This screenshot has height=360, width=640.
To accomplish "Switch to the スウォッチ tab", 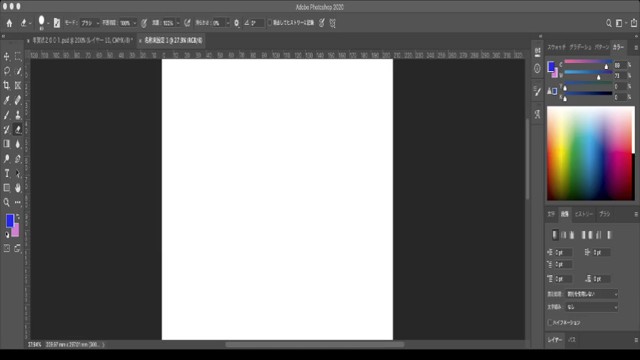I will 556,47.
